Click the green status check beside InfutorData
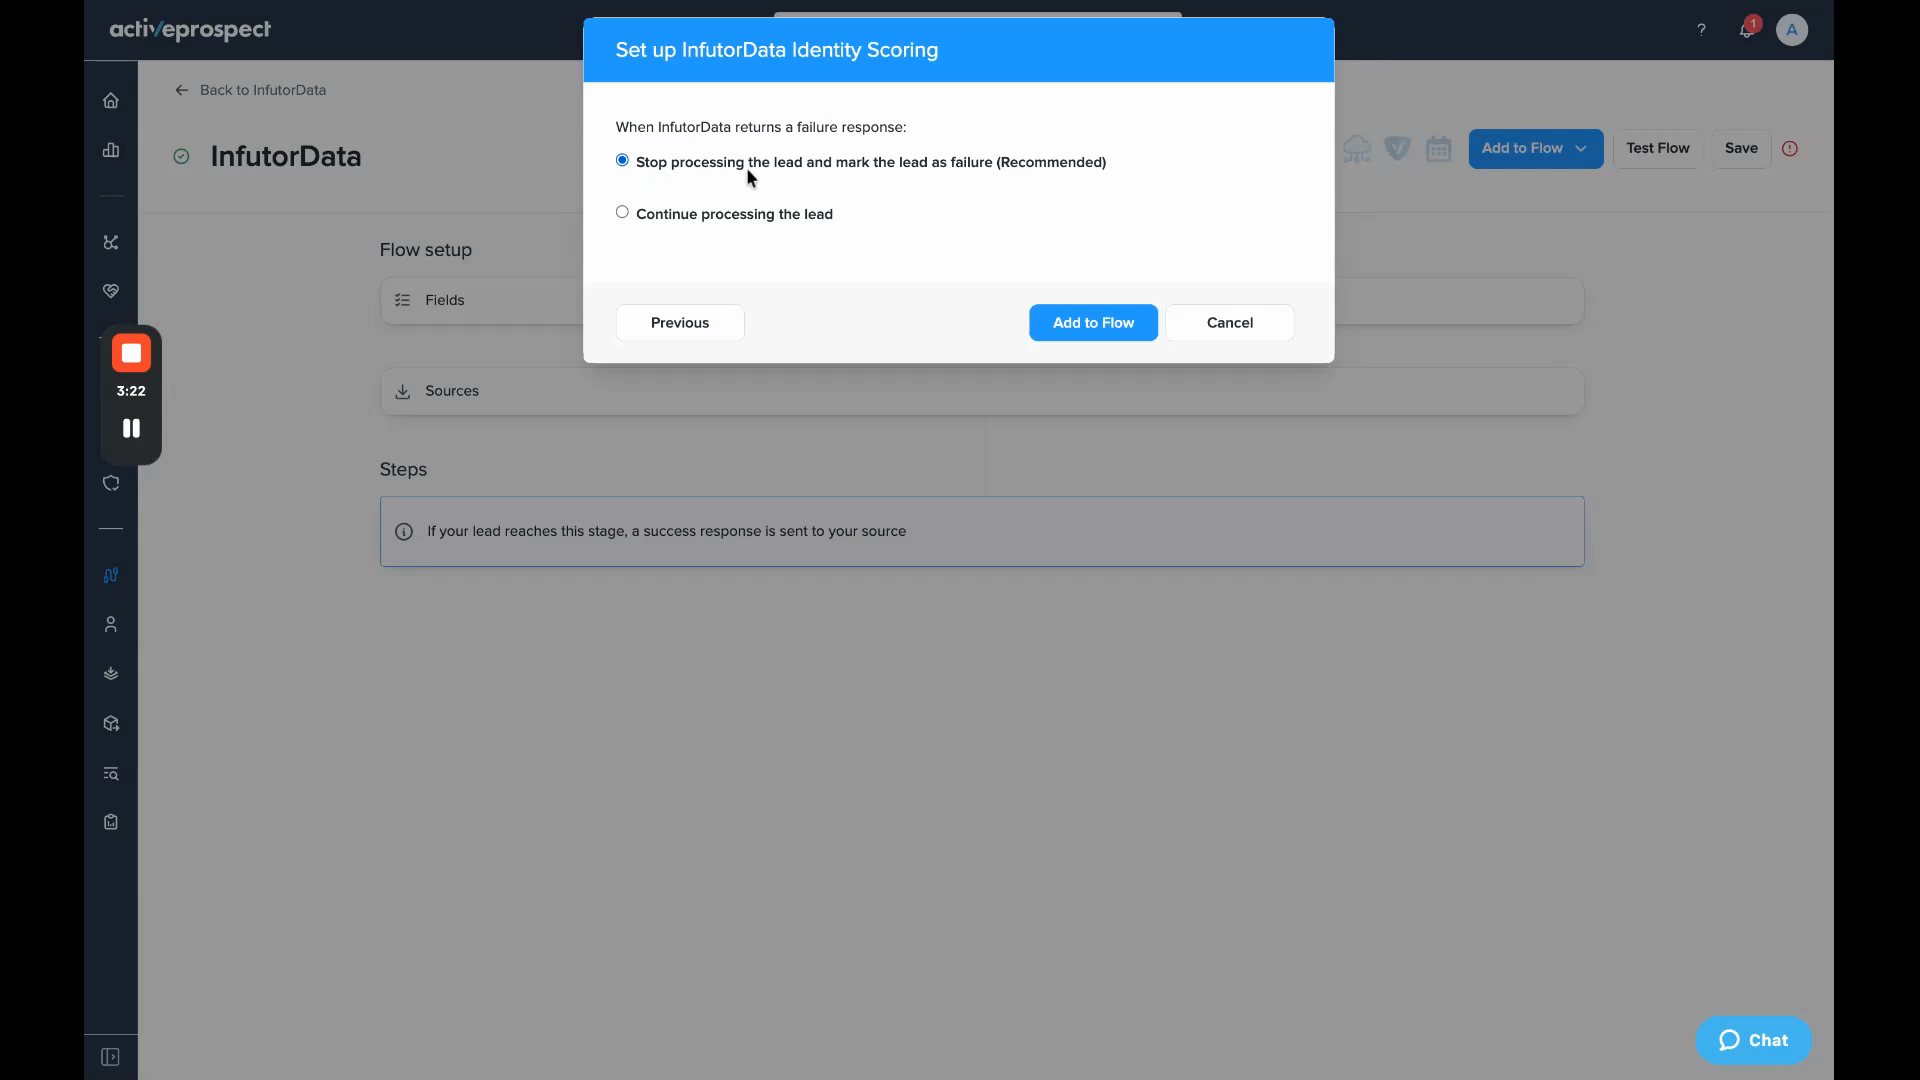Image resolution: width=1920 pixels, height=1080 pixels. tap(181, 156)
